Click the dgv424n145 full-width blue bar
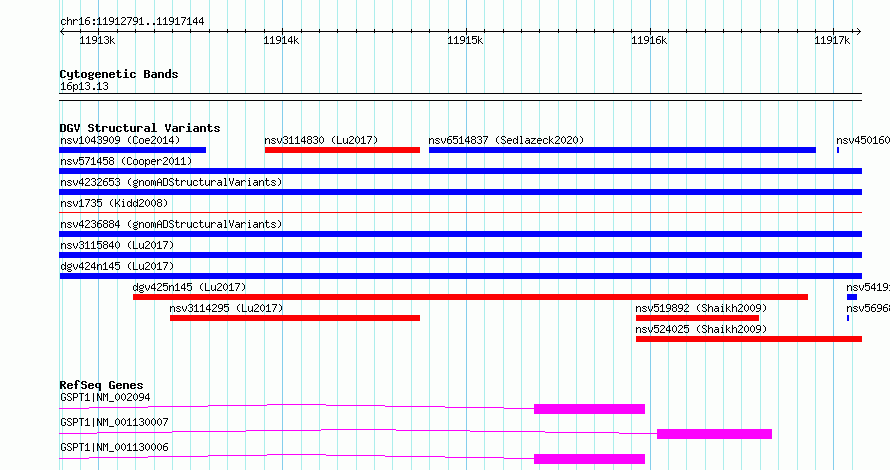Viewport: 890px width, 470px height. 461,276
